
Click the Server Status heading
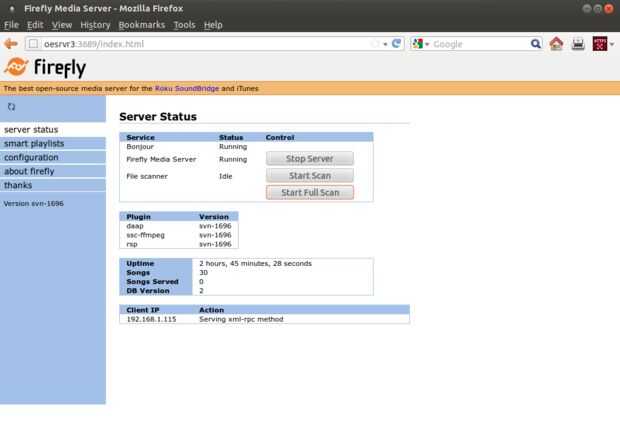pyautogui.click(x=158, y=117)
